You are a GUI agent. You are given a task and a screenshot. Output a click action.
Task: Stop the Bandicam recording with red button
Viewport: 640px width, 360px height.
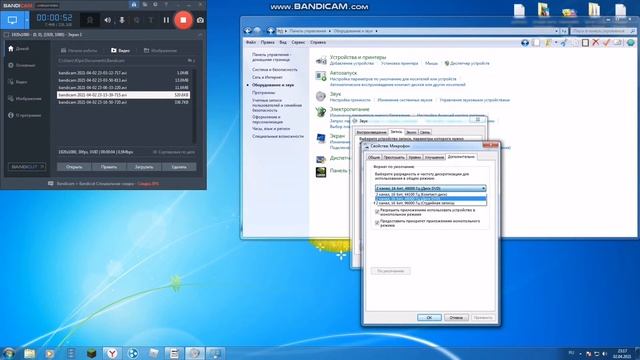pos(183,20)
